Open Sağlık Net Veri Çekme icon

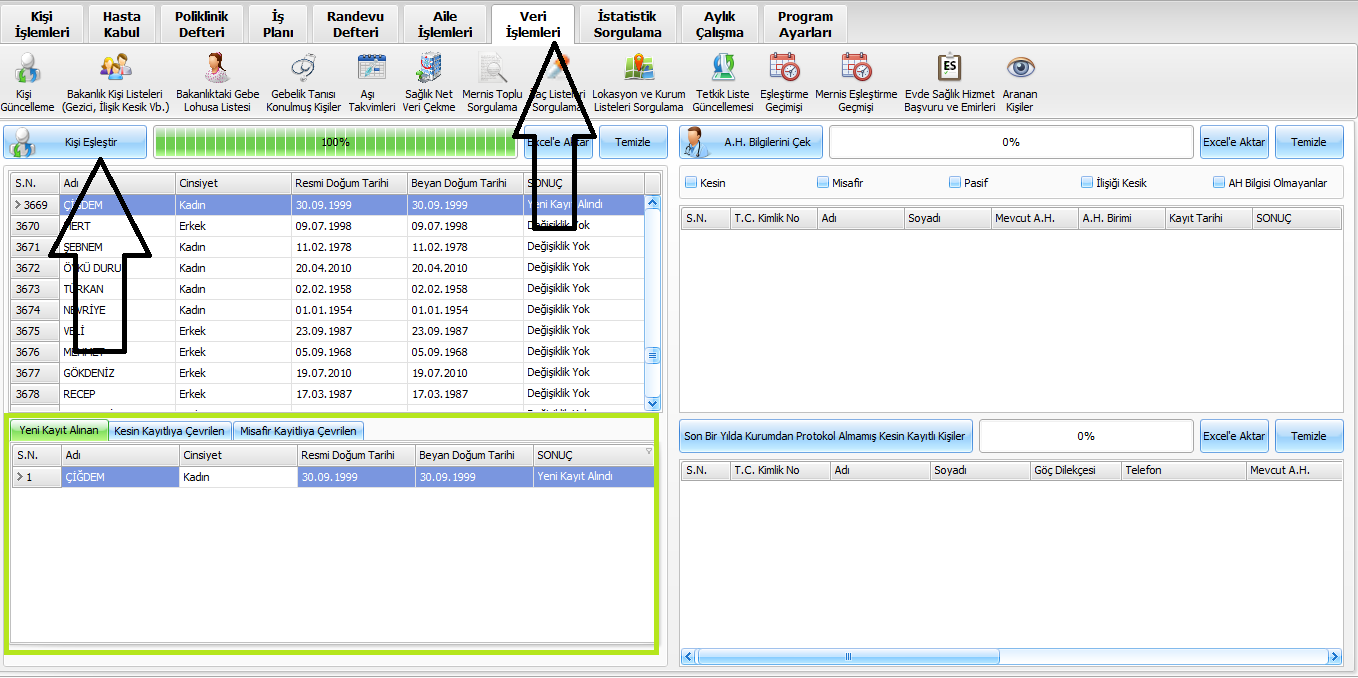click(x=429, y=69)
